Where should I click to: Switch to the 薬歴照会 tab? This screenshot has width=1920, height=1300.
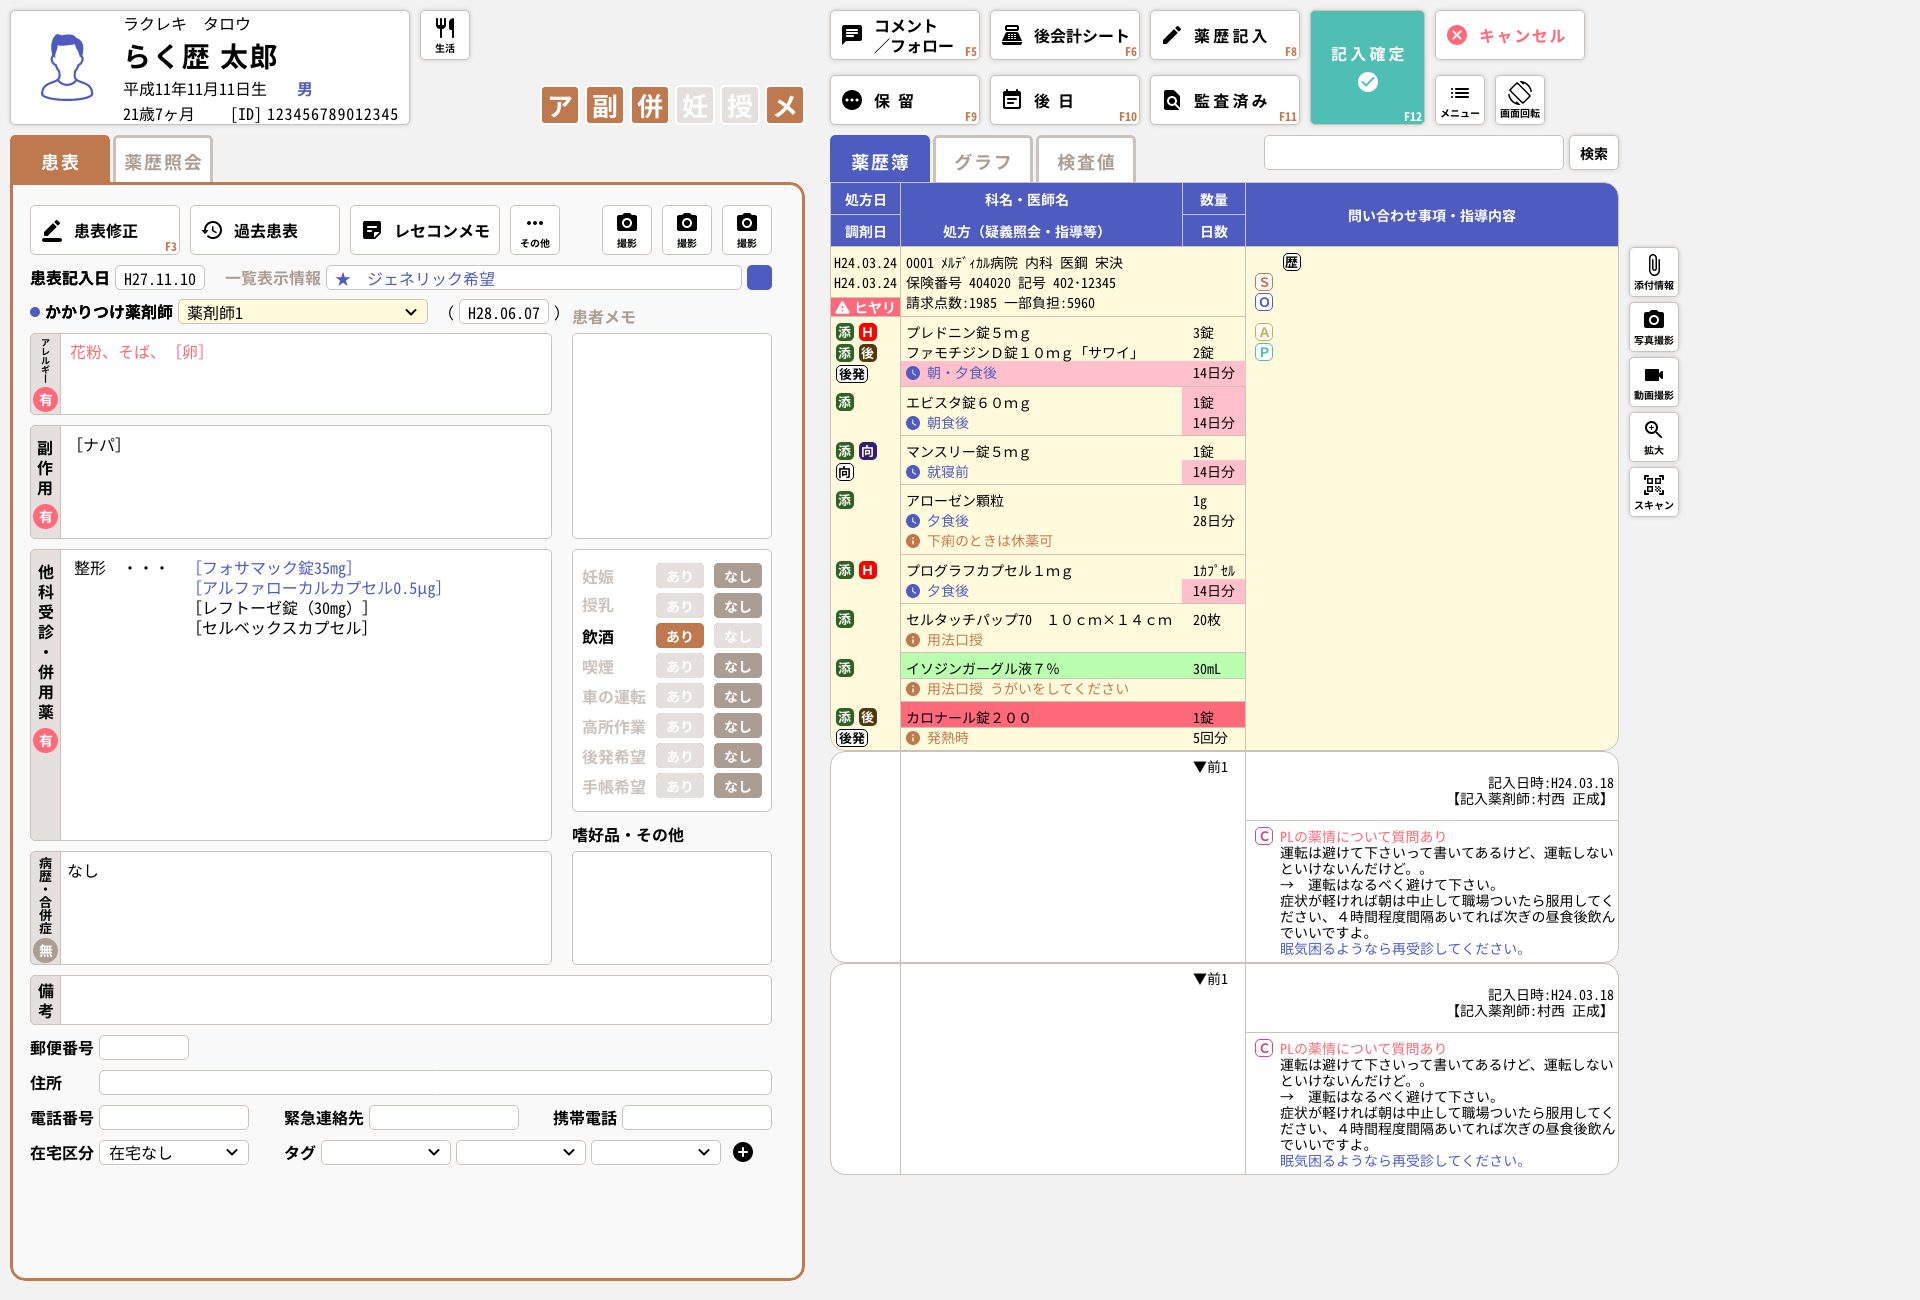pos(162,162)
